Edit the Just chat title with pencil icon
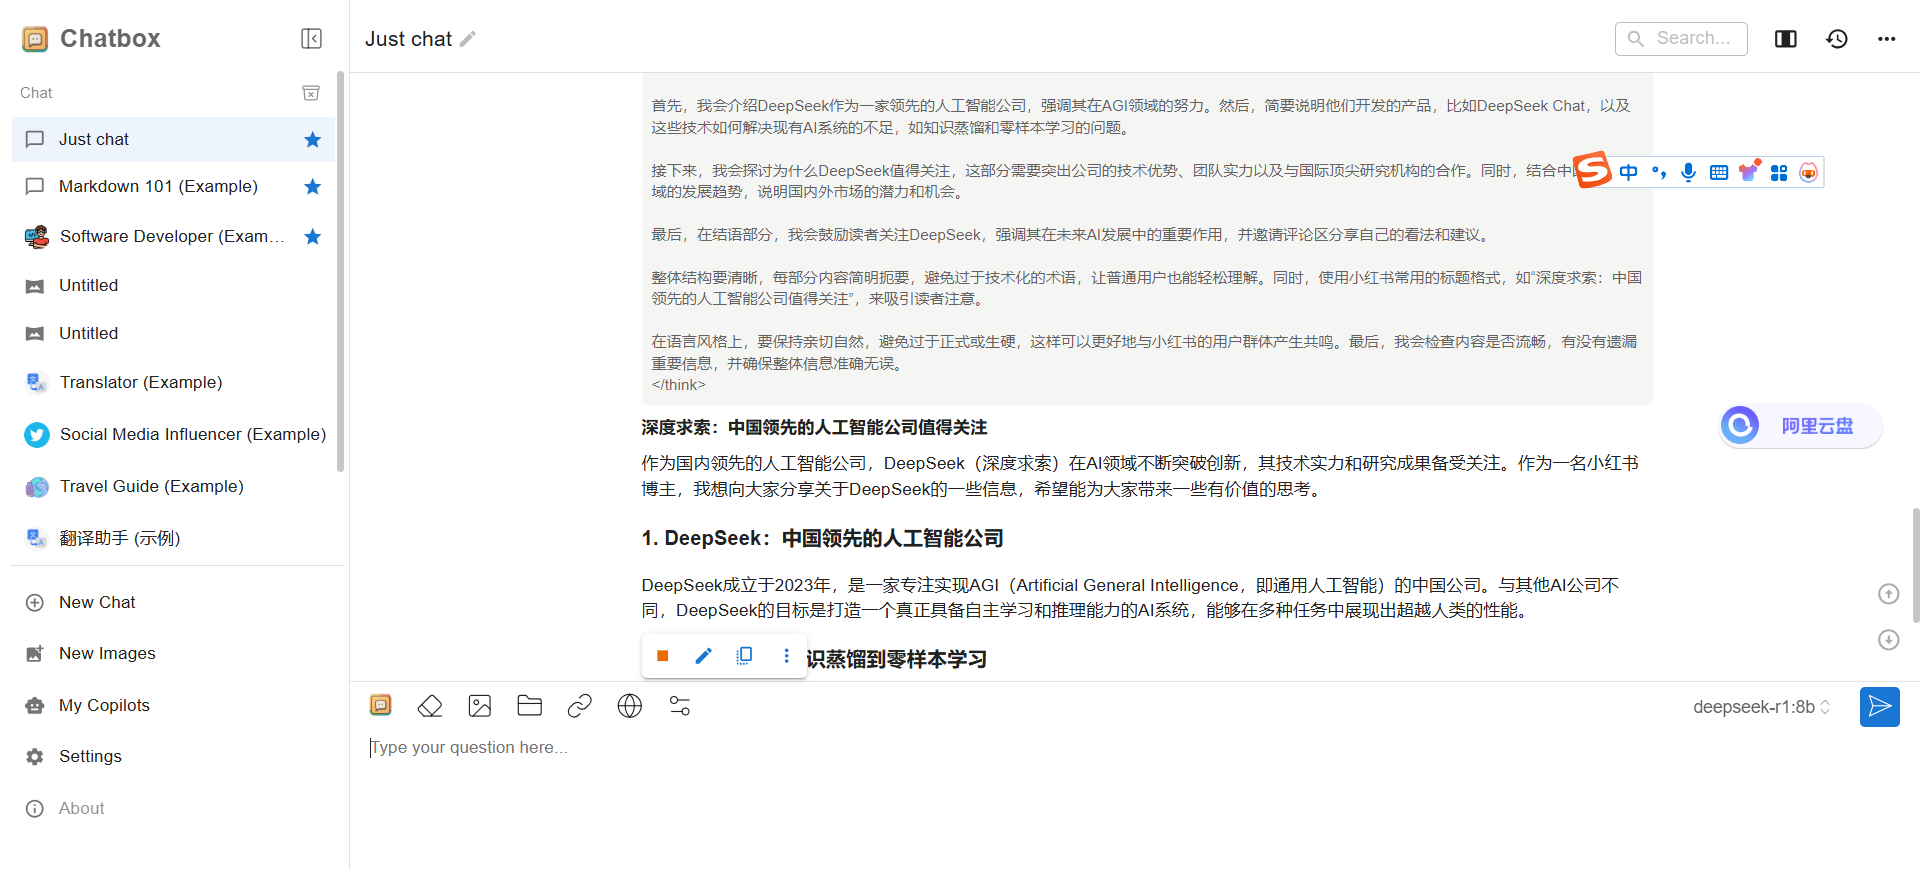 (468, 39)
